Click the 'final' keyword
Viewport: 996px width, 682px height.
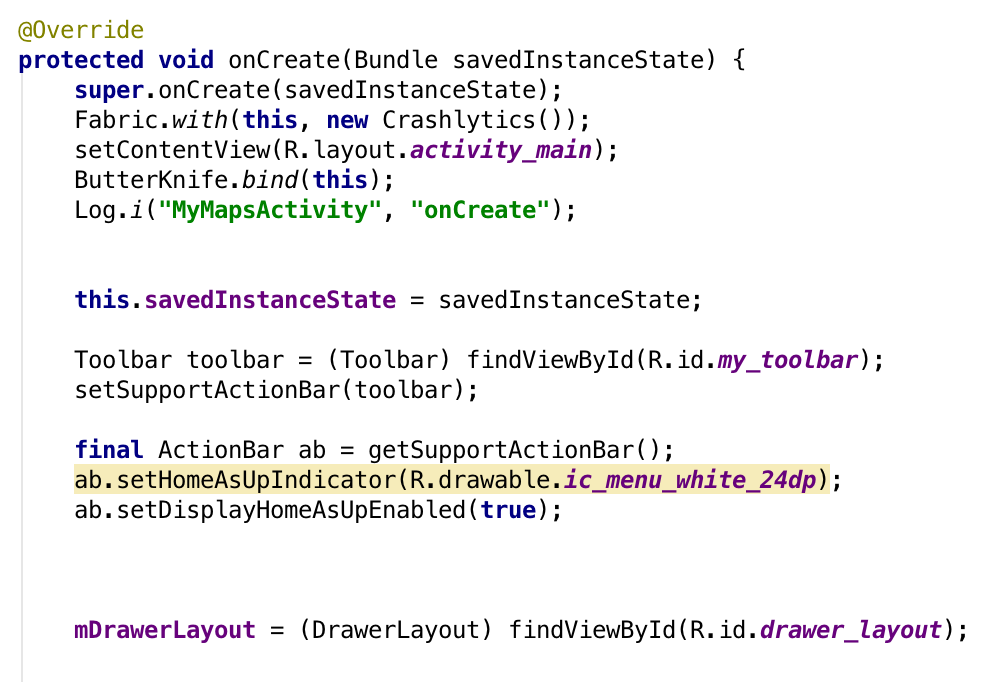(109, 450)
